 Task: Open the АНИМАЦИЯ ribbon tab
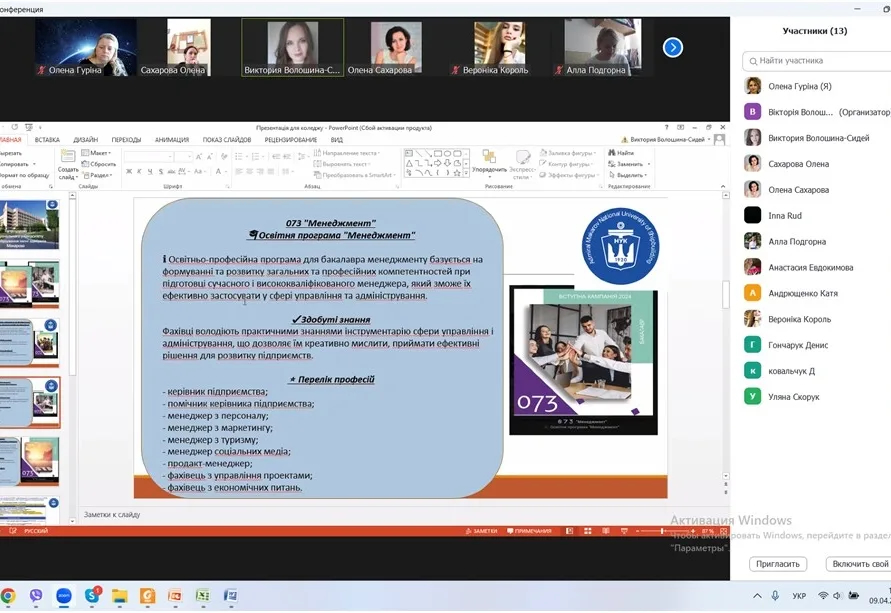point(171,140)
